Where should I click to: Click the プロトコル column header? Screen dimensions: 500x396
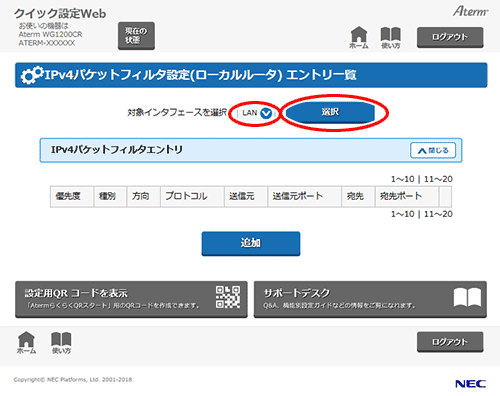(x=192, y=196)
